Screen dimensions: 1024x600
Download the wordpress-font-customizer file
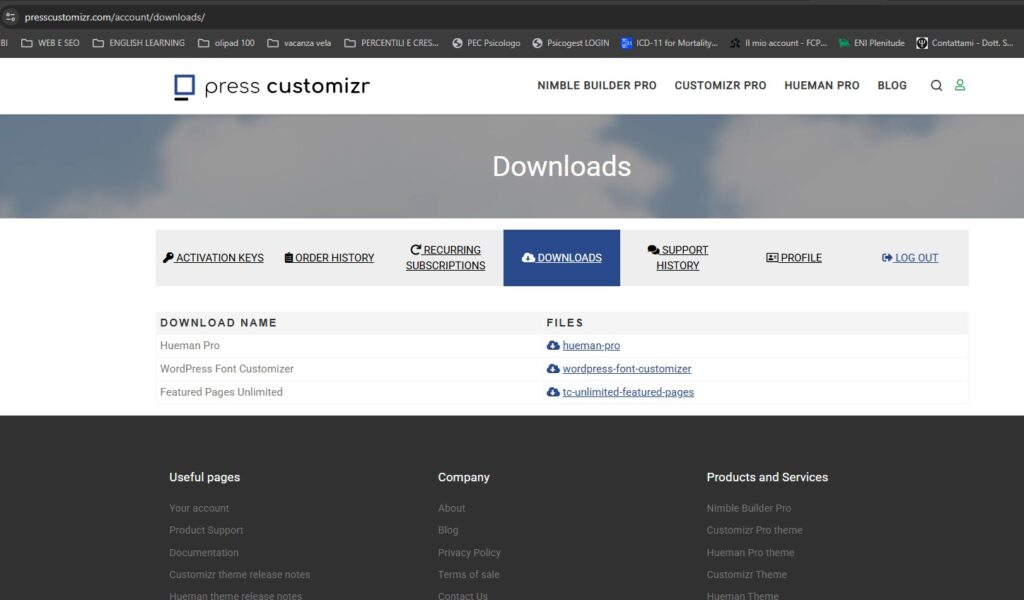[627, 369]
